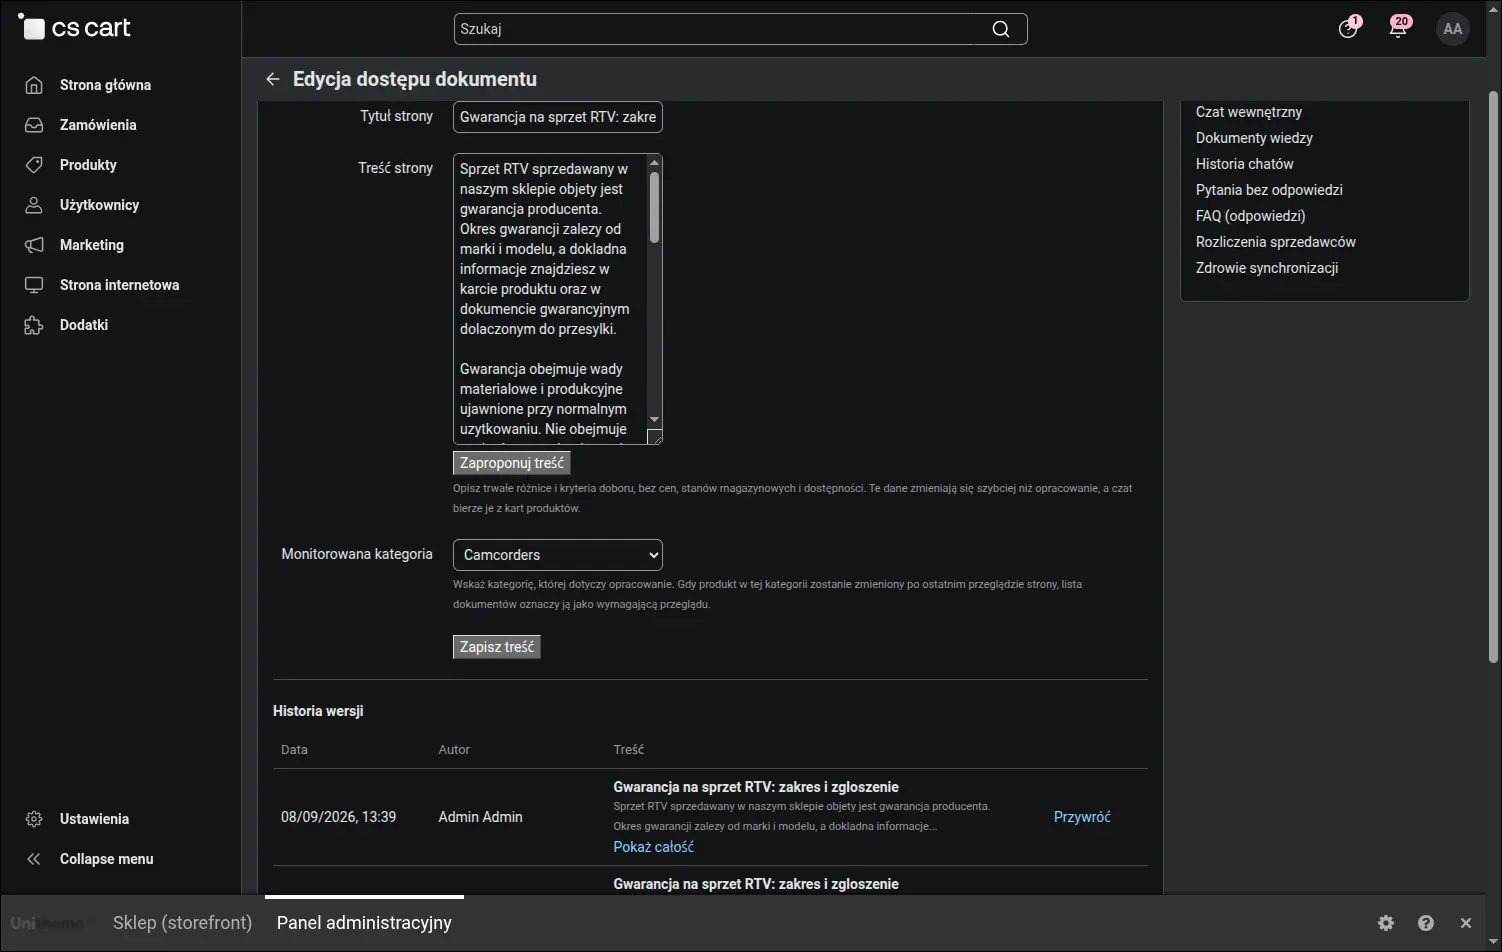Click the Historia wersji heading

point(318,711)
